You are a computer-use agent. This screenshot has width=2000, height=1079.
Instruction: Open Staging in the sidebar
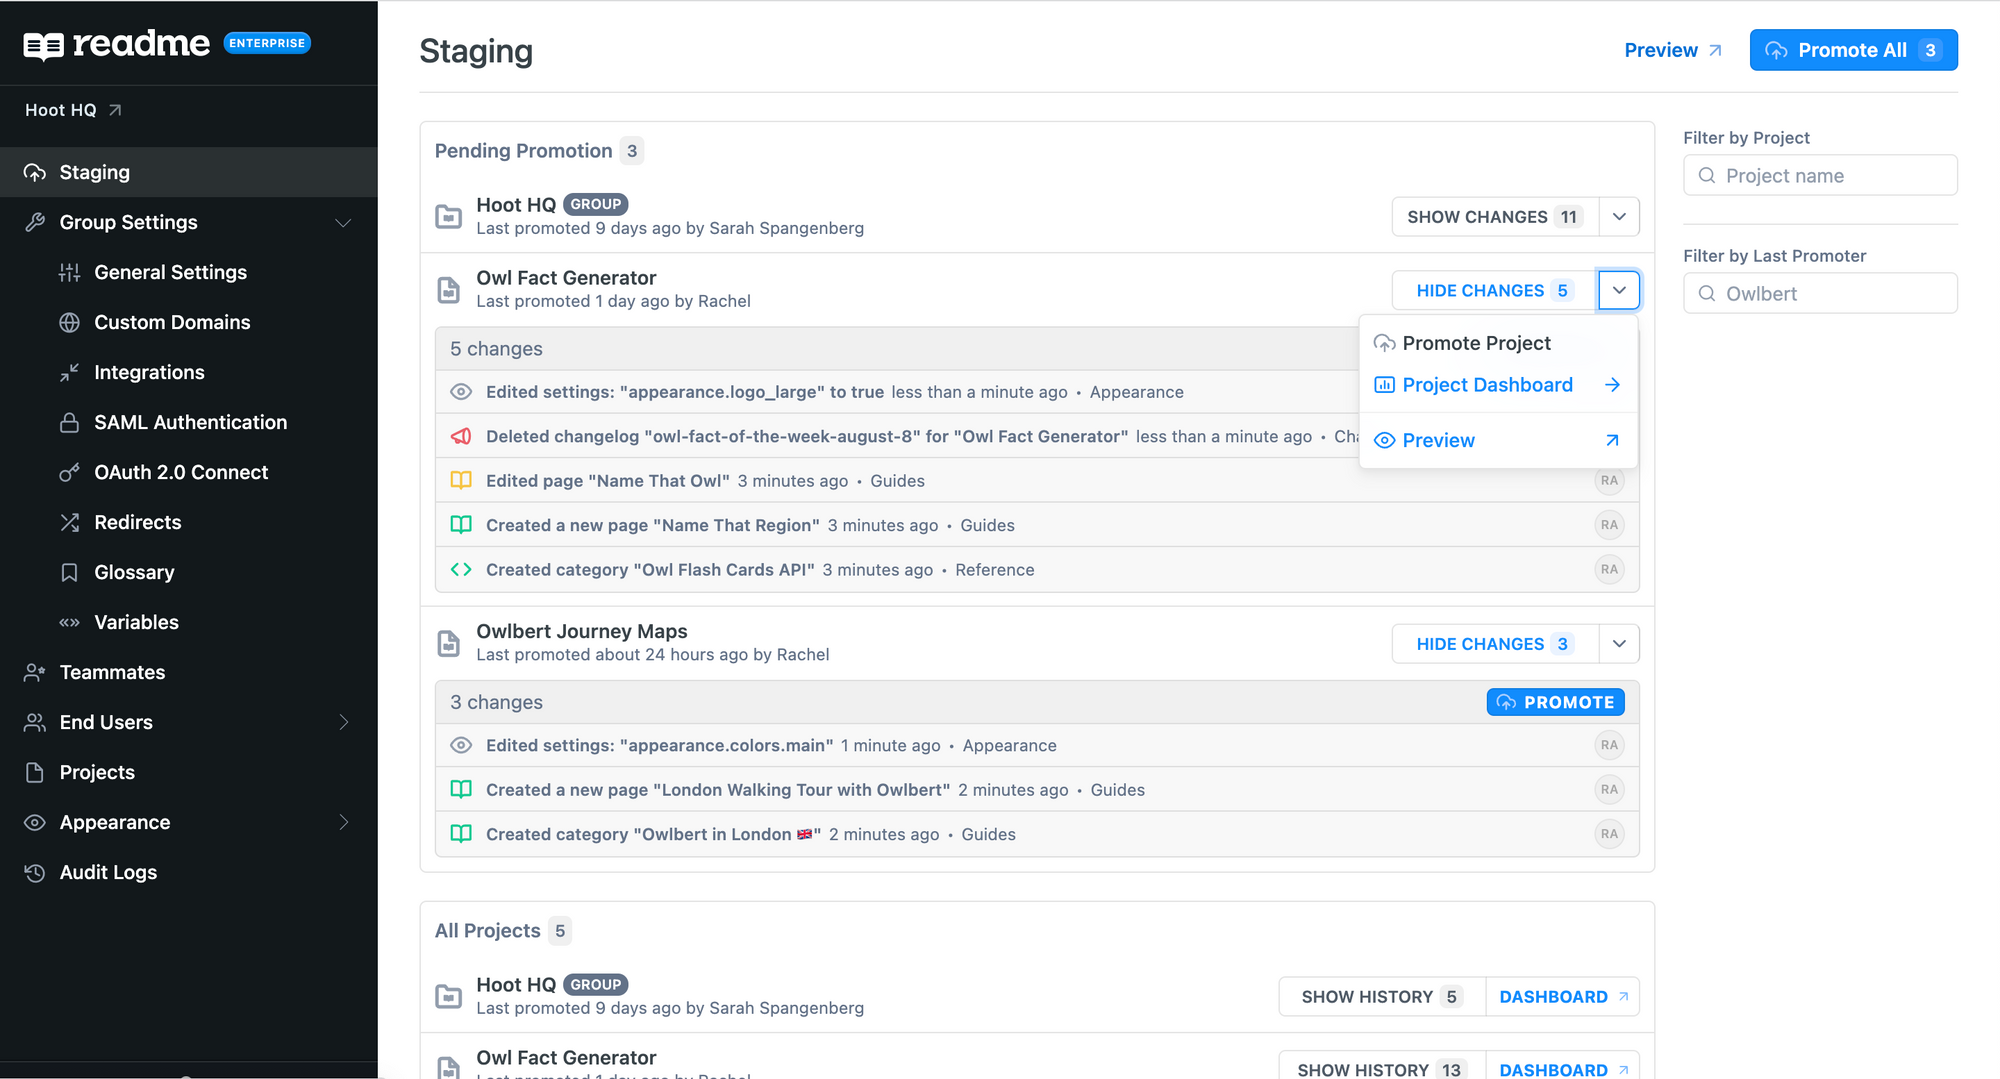[x=189, y=172]
